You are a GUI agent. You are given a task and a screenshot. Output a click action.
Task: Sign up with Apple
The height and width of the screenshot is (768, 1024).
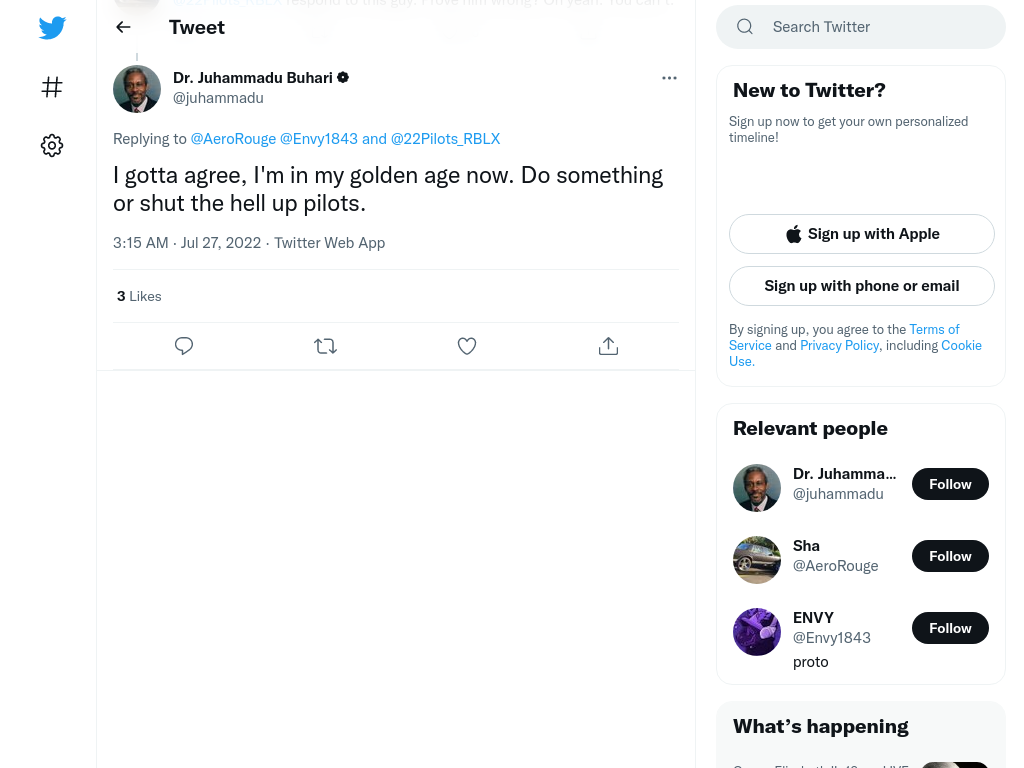tap(861, 234)
